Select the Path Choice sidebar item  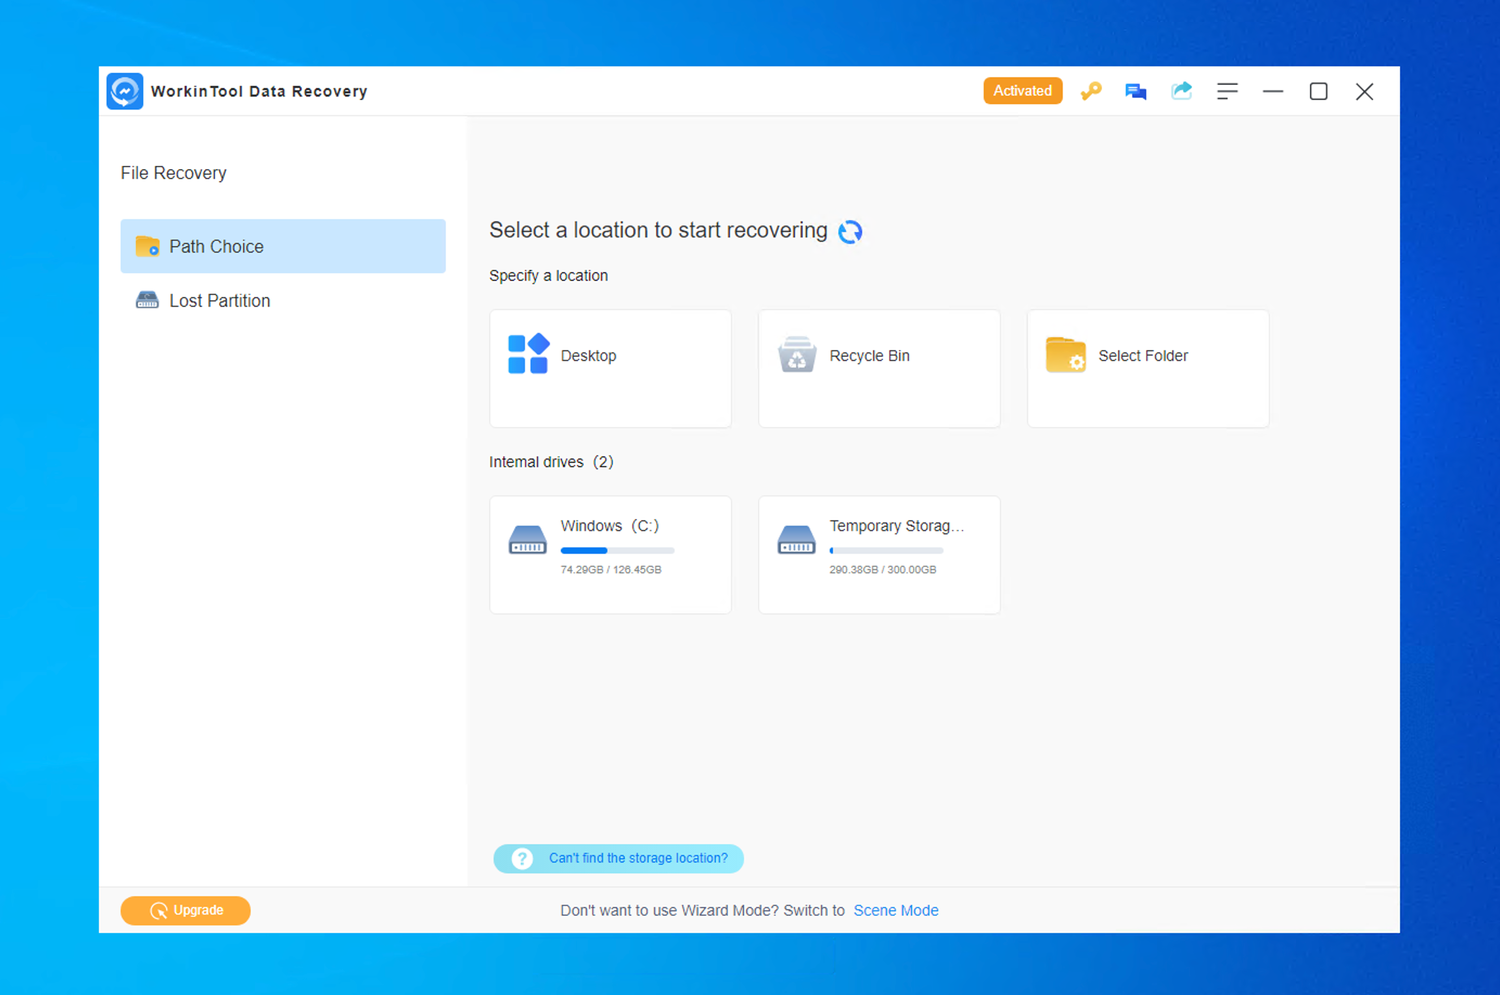coord(283,246)
